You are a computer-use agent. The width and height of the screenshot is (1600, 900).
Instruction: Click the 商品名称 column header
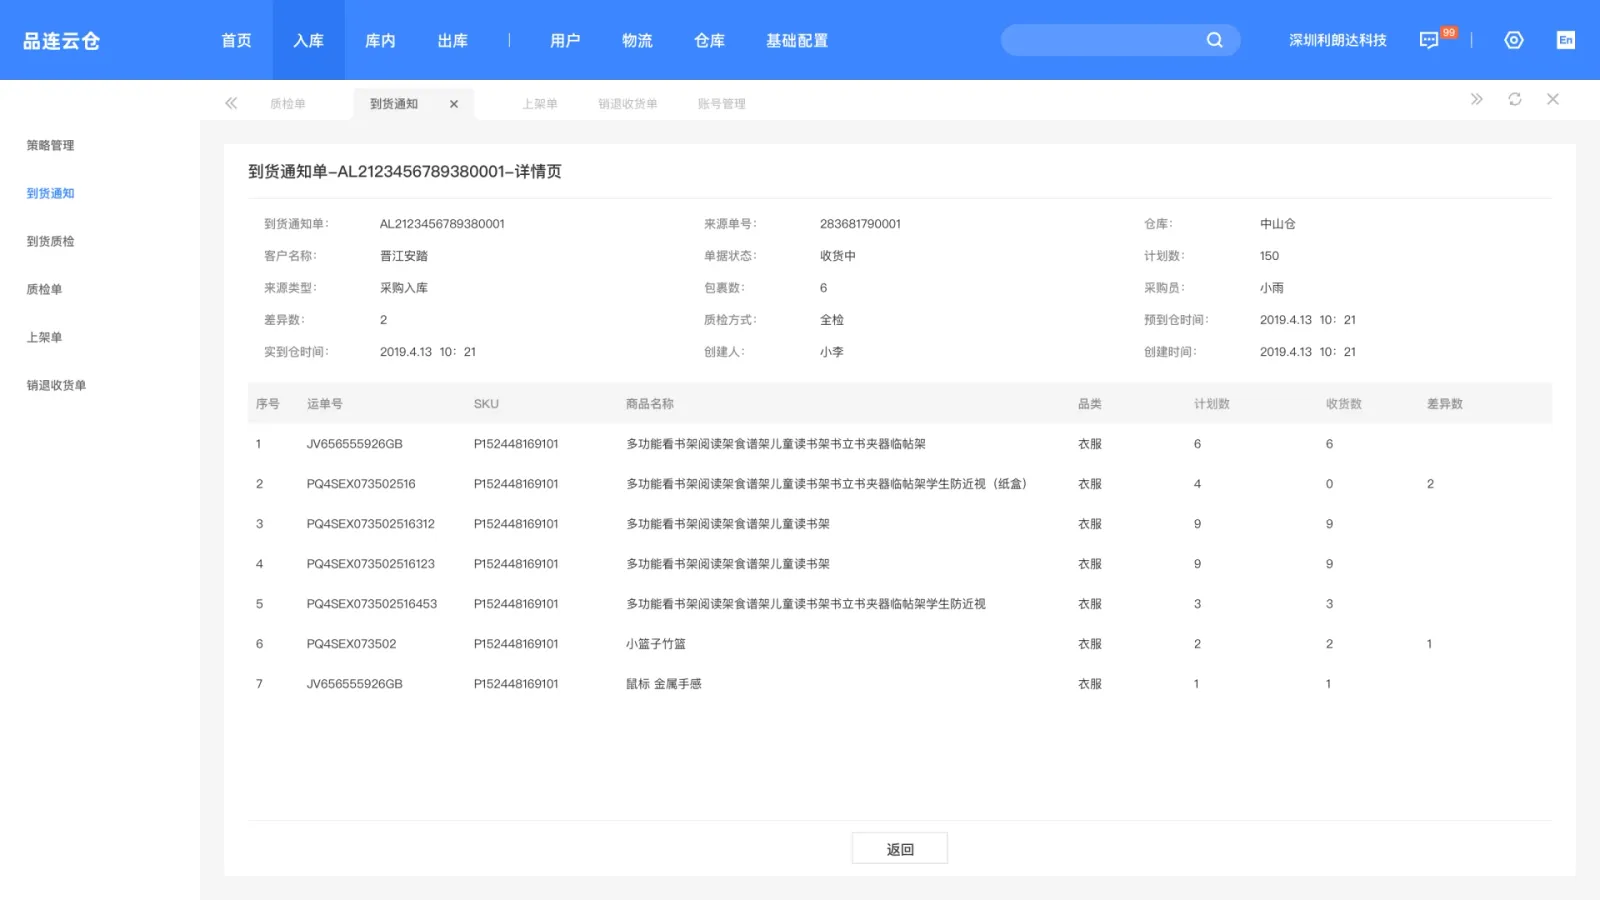click(x=650, y=404)
